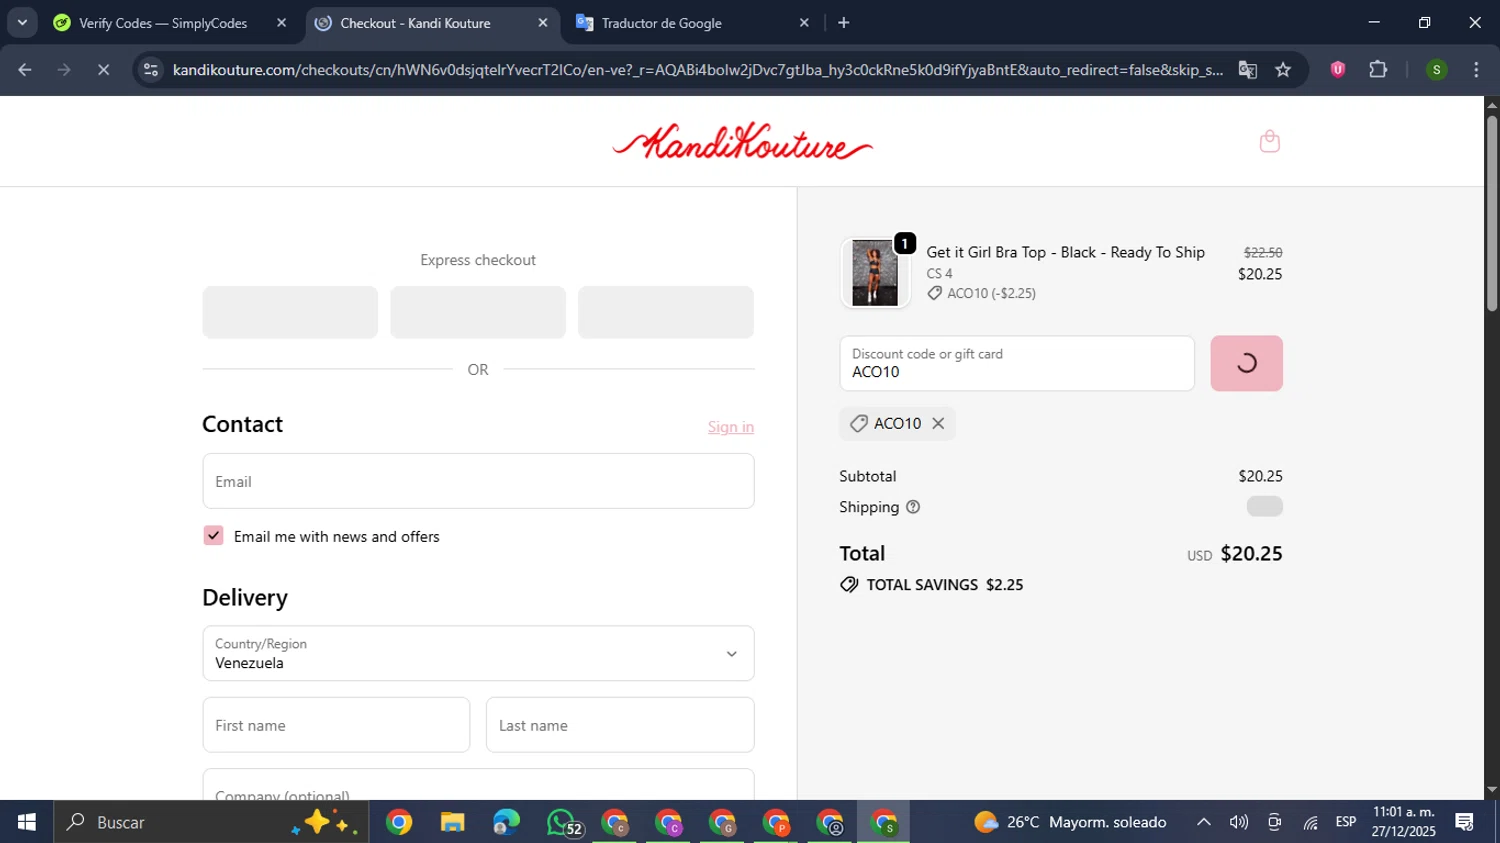This screenshot has width=1500, height=843.
Task: Click the Express checkout heading
Action: click(478, 260)
